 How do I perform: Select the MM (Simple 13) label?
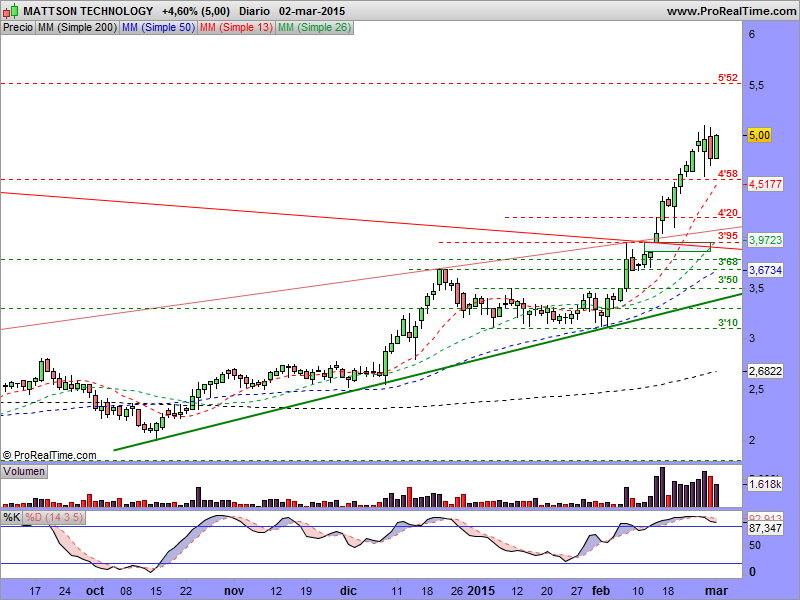(236, 28)
